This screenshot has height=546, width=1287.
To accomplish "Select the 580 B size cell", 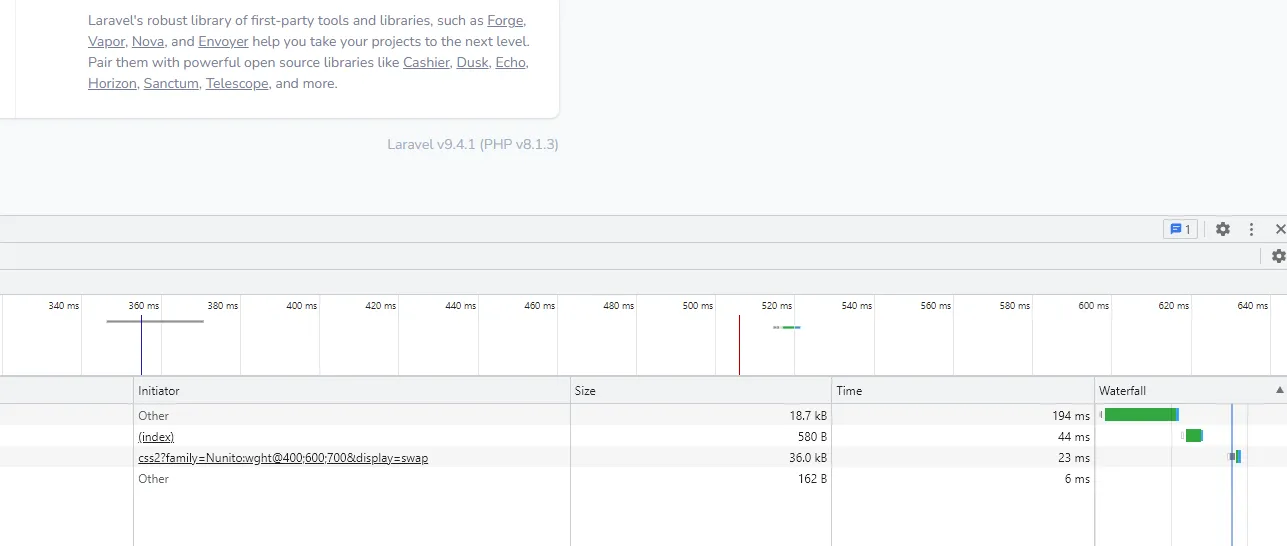I will (x=701, y=436).
